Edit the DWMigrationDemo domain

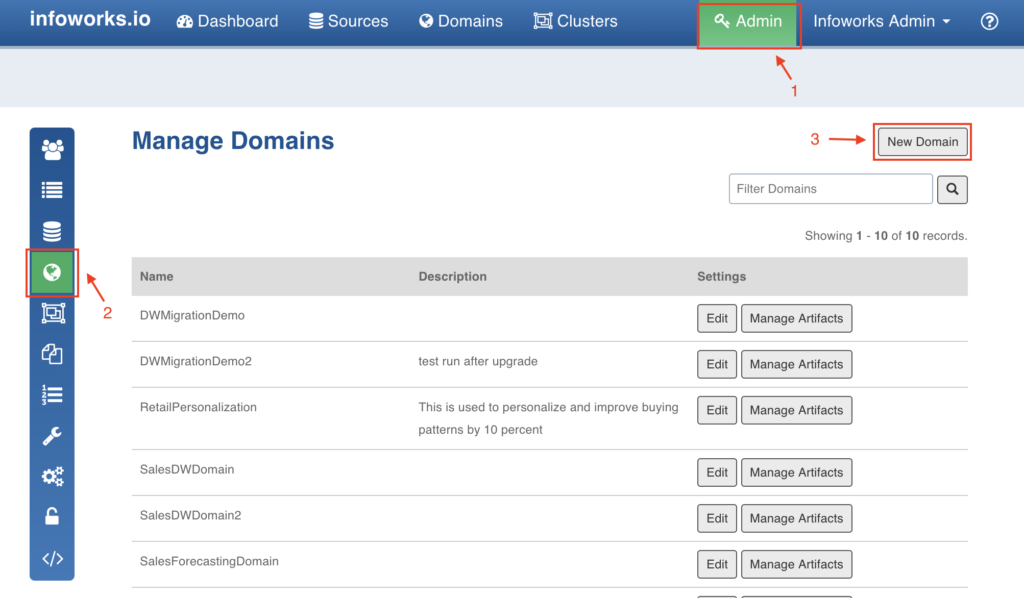716,319
